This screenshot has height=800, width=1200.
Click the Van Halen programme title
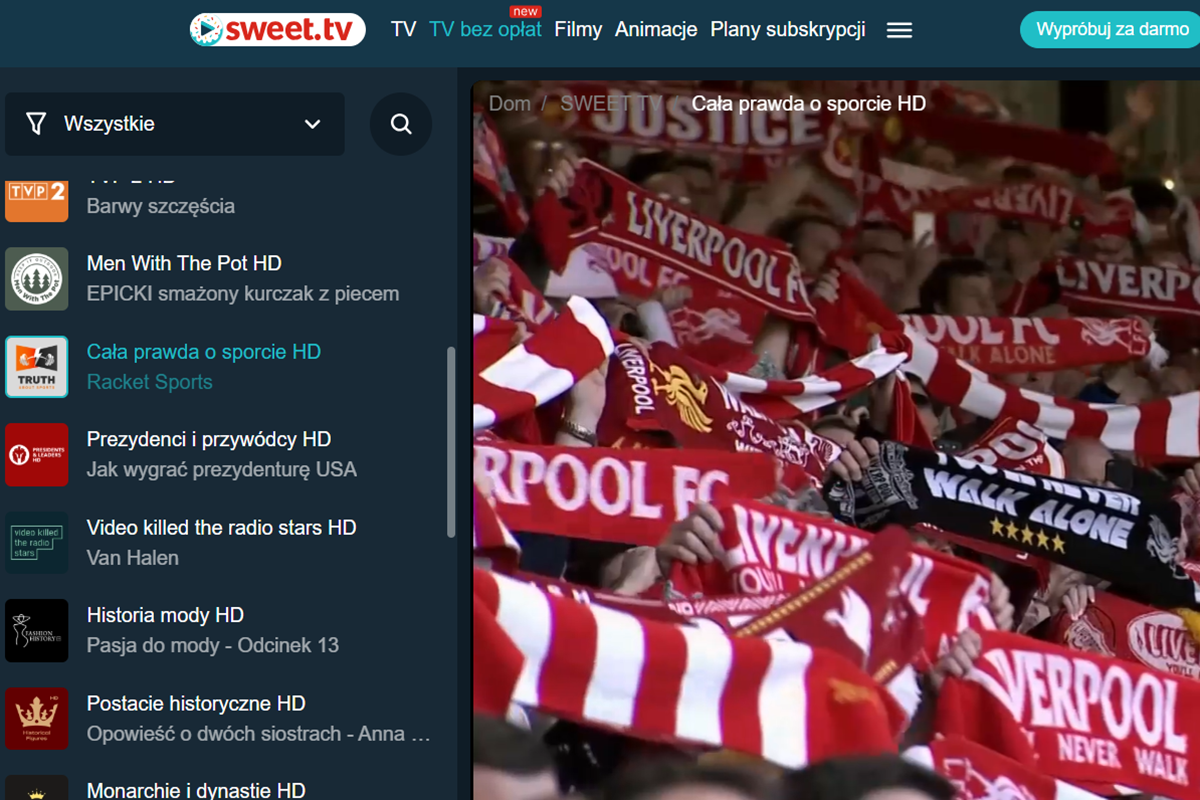click(x=133, y=558)
